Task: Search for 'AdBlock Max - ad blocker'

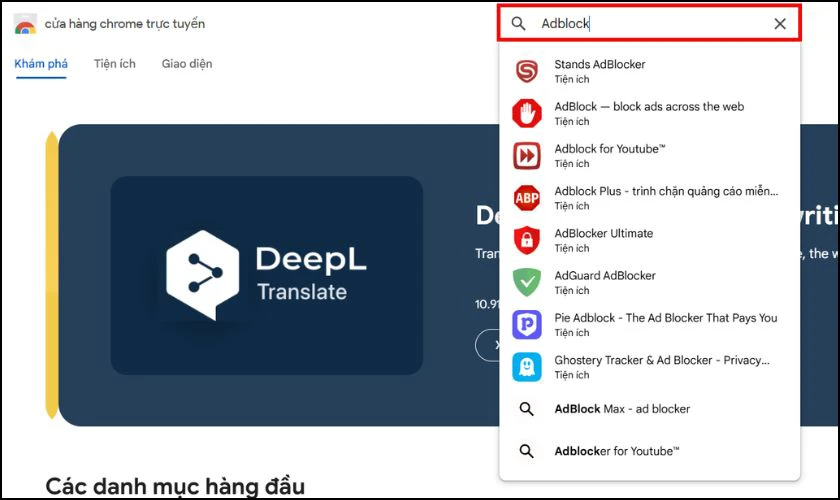Action: coord(622,409)
